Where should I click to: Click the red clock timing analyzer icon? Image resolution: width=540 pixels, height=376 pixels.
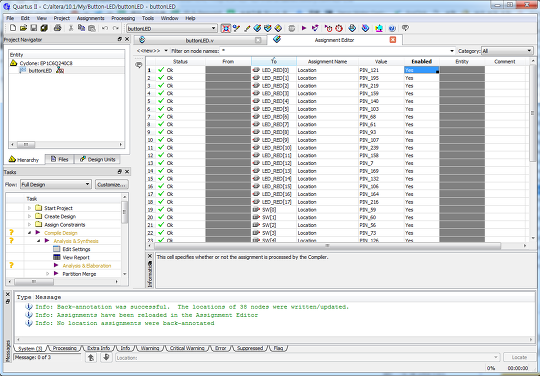[x=339, y=28]
